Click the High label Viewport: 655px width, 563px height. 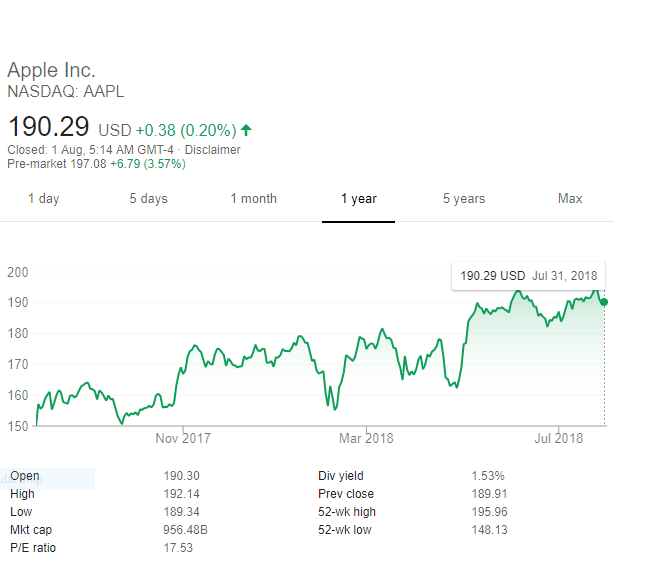tap(22, 494)
